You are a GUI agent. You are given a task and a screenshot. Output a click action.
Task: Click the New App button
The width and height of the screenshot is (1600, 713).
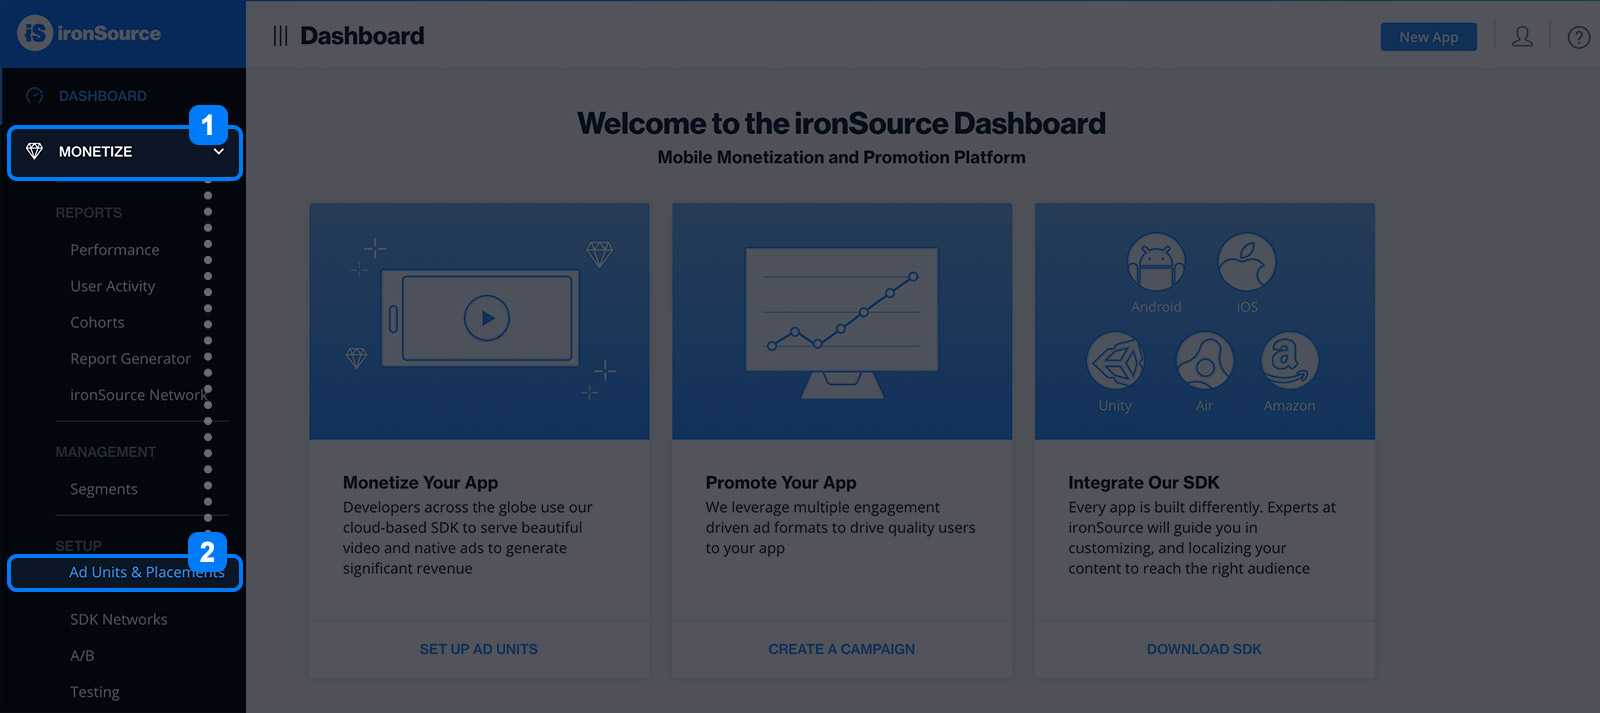(x=1428, y=37)
